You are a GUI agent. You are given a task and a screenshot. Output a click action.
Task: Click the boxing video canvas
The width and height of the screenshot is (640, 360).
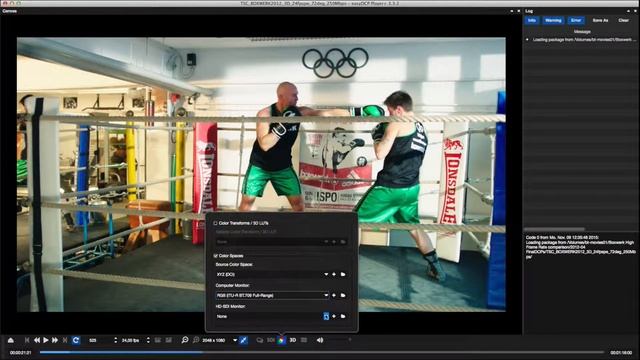(x=261, y=175)
